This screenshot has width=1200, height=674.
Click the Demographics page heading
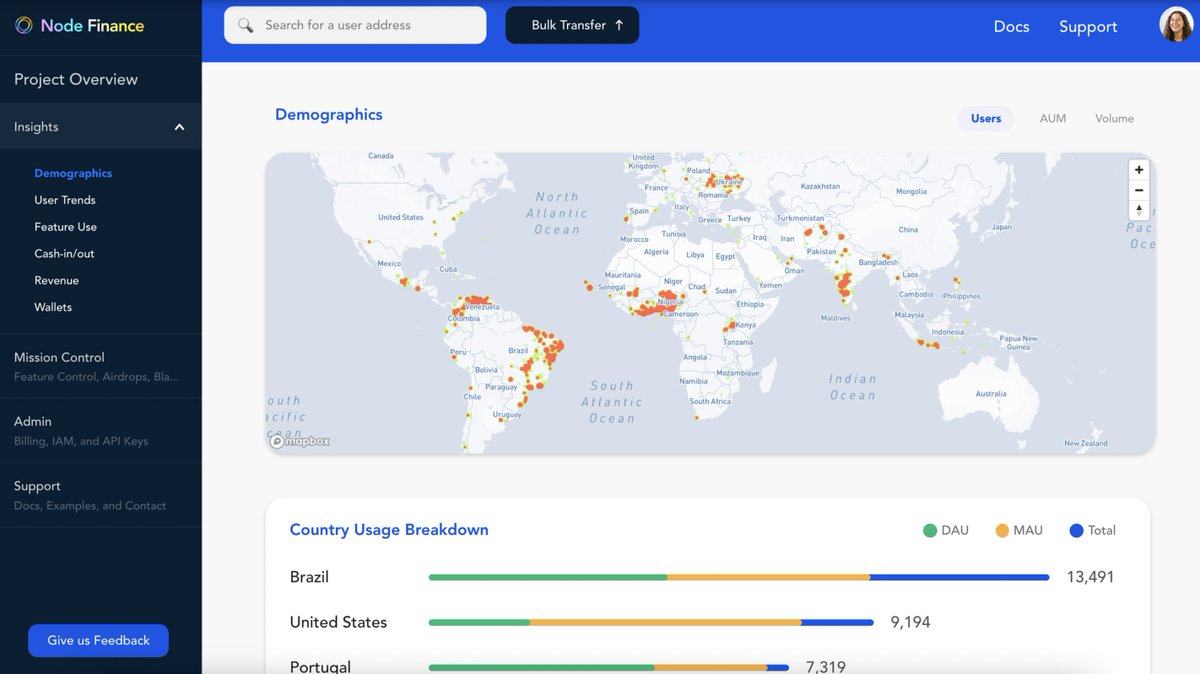coord(329,114)
